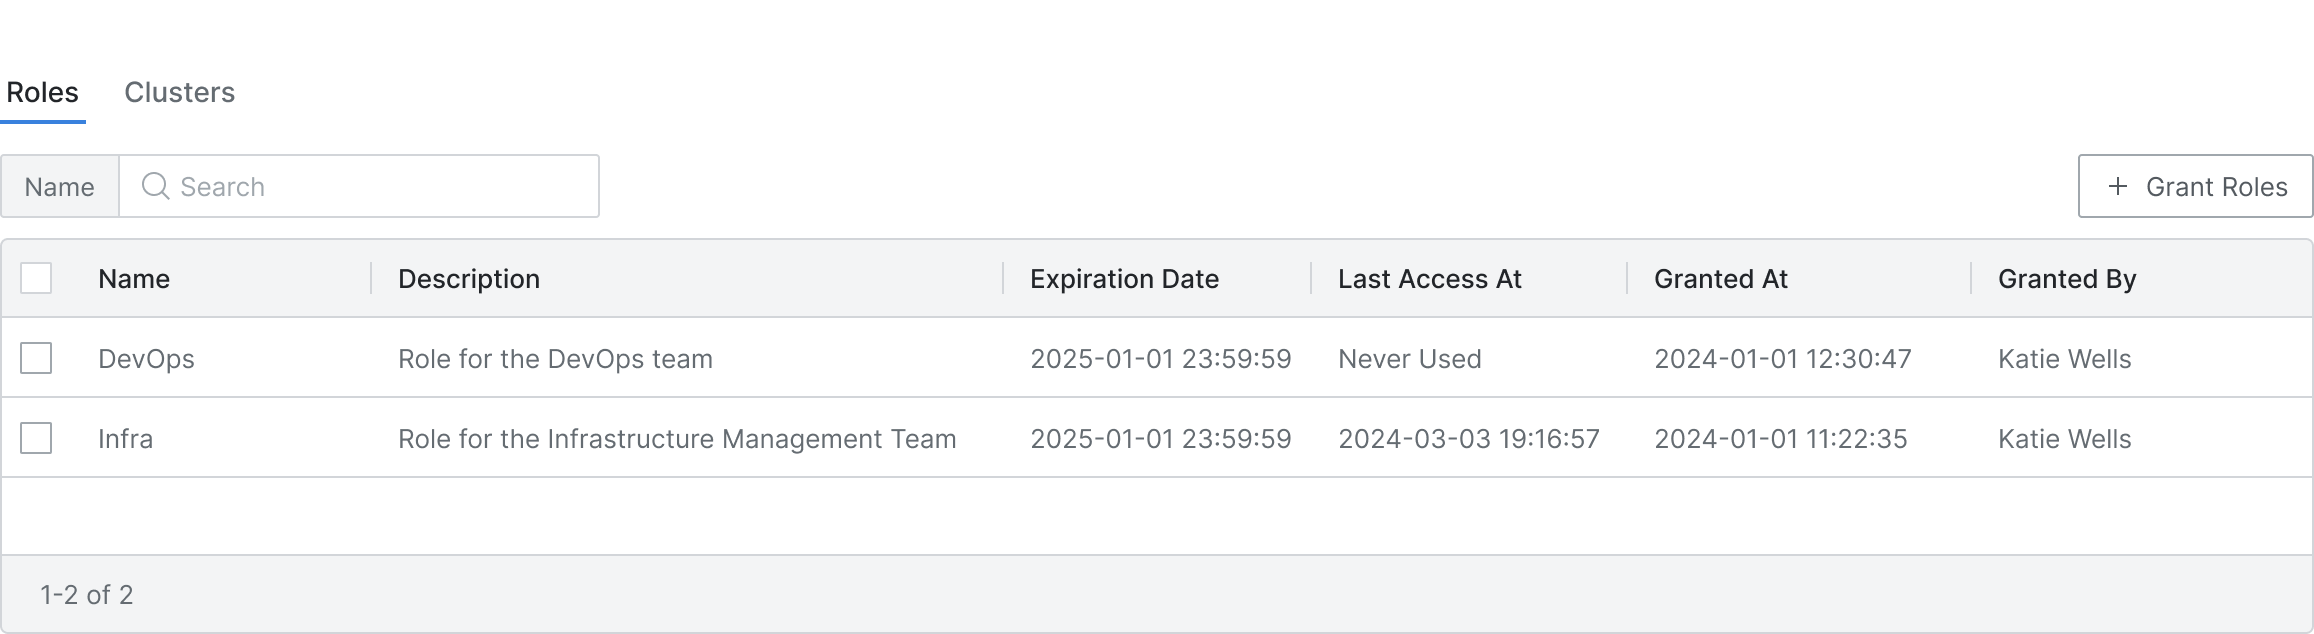Screen dimensions: 2314x634
Task: Click the Grant Roles button
Action: tap(2195, 186)
